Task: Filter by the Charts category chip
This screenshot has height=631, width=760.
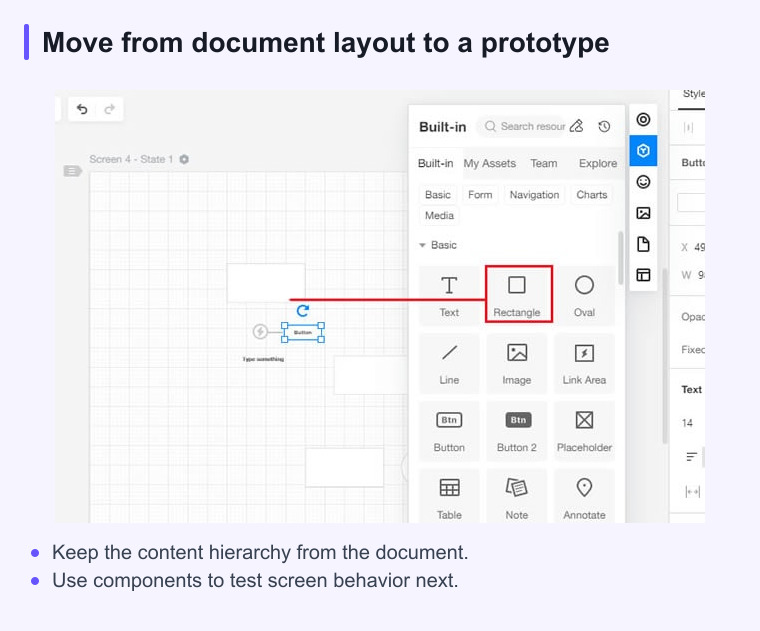Action: point(591,194)
